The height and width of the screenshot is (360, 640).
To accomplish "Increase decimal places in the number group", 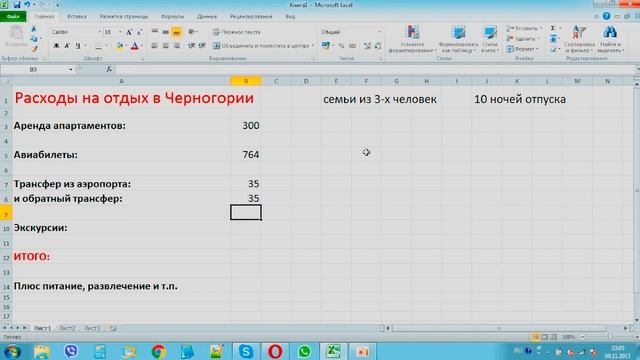I will click(x=367, y=46).
